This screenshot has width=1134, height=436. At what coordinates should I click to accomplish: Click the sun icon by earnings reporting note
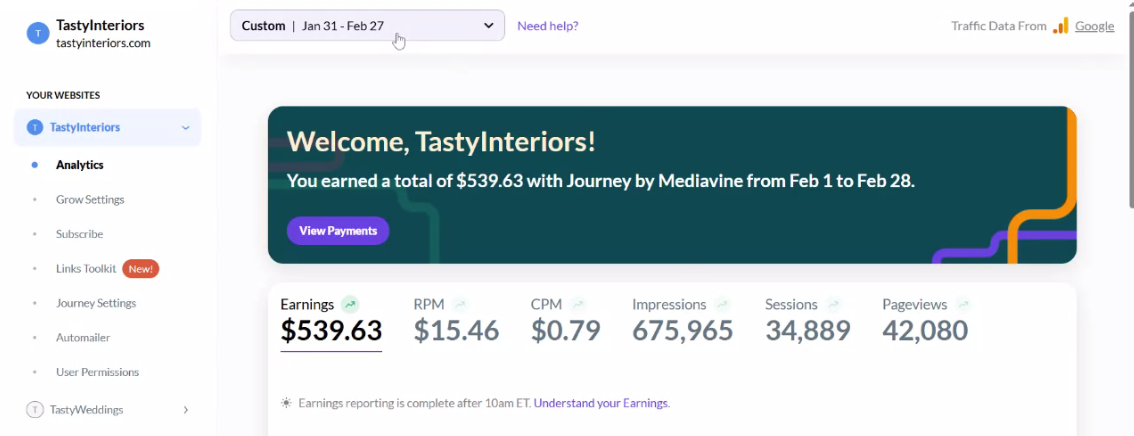pos(286,403)
